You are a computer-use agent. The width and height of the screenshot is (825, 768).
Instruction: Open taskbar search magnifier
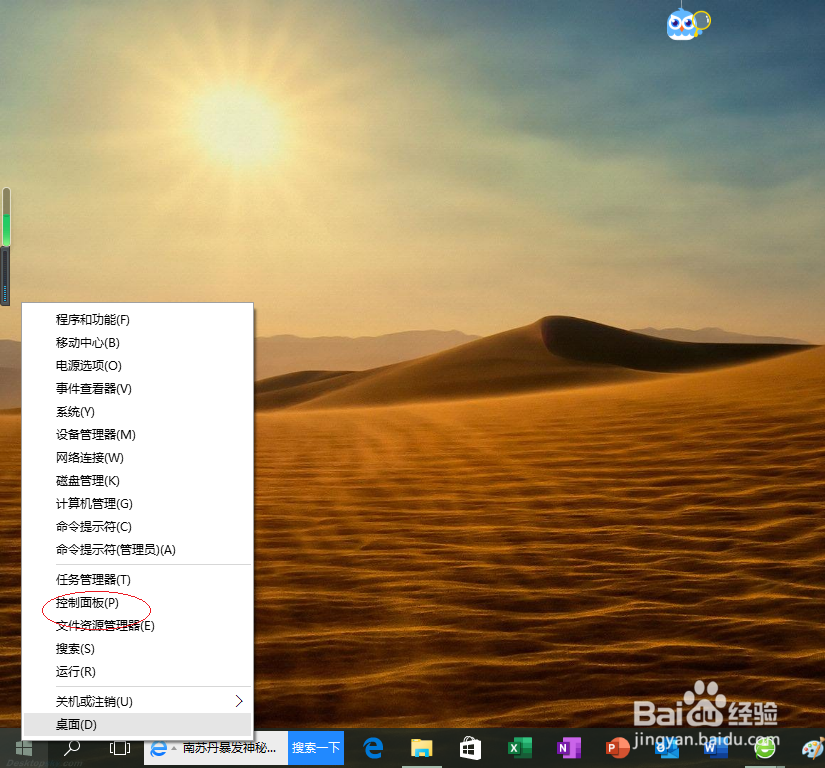click(x=72, y=747)
